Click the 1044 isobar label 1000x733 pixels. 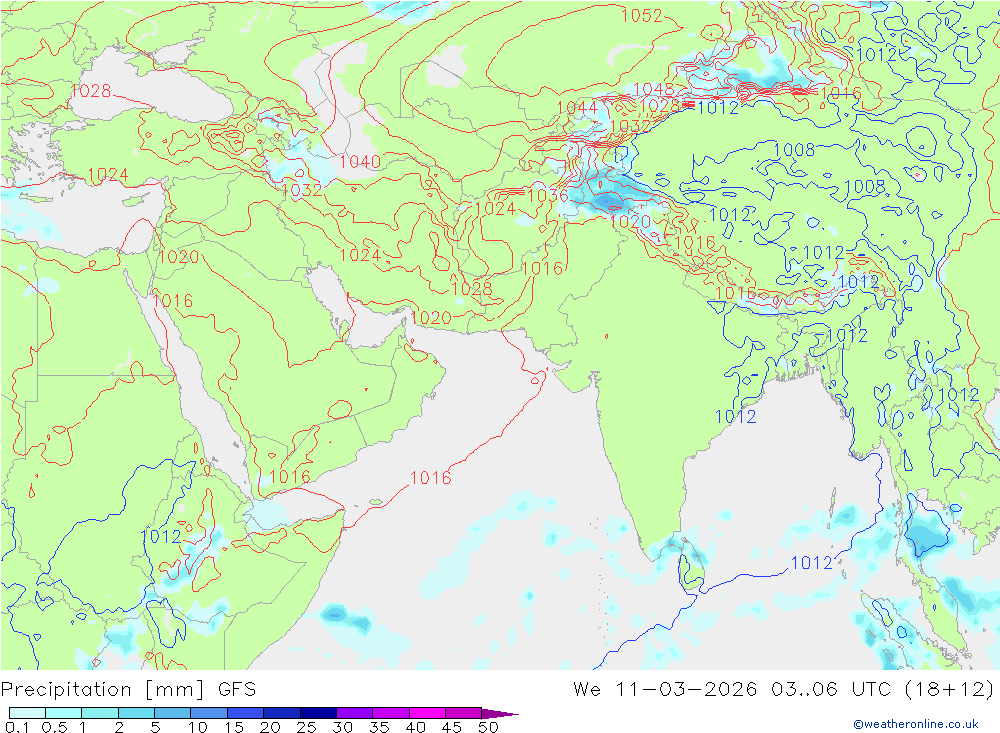(x=577, y=107)
